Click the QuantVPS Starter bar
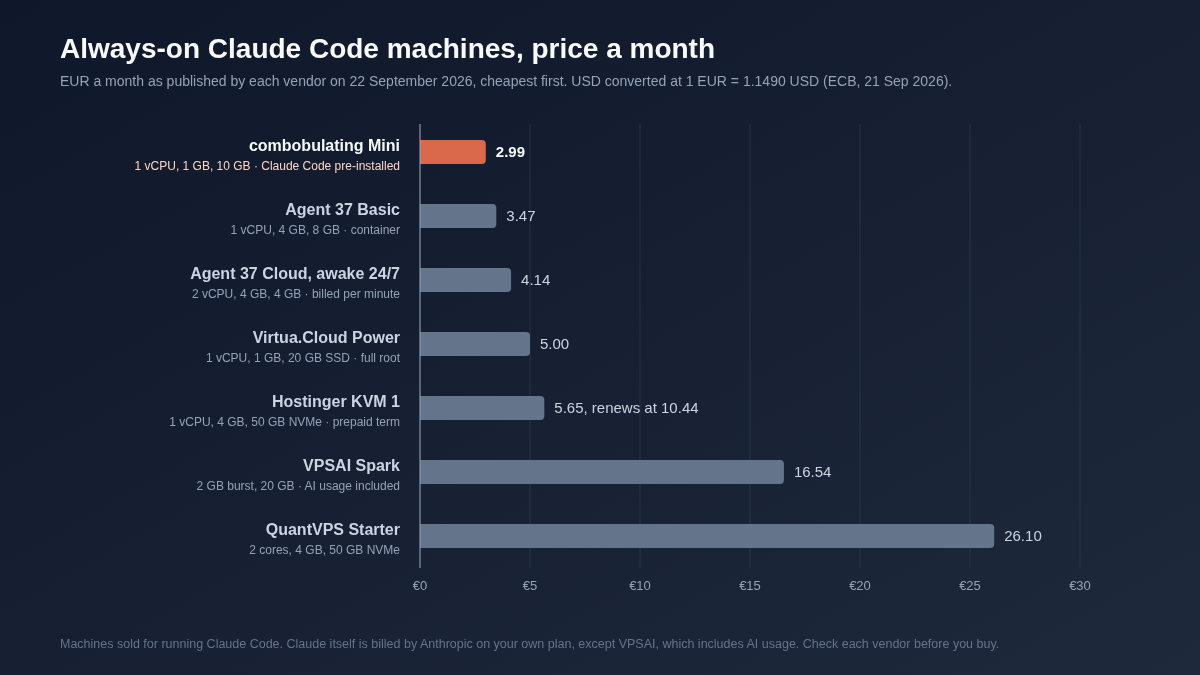1200x675 pixels. pyautogui.click(x=707, y=536)
